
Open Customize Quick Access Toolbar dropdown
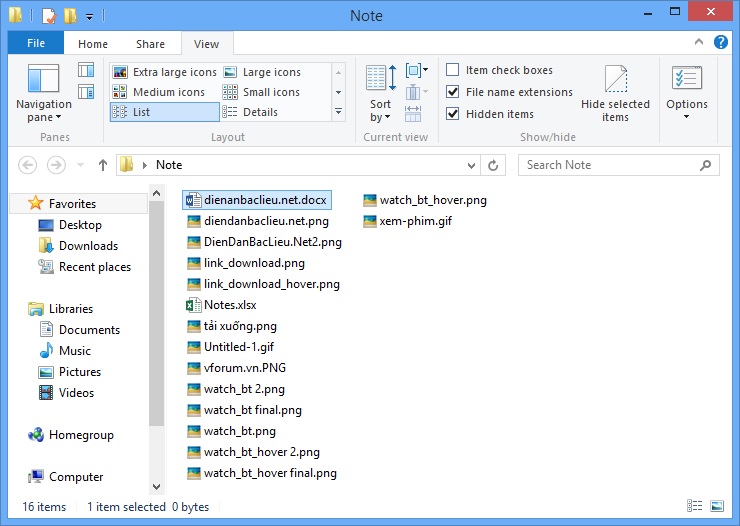89,17
